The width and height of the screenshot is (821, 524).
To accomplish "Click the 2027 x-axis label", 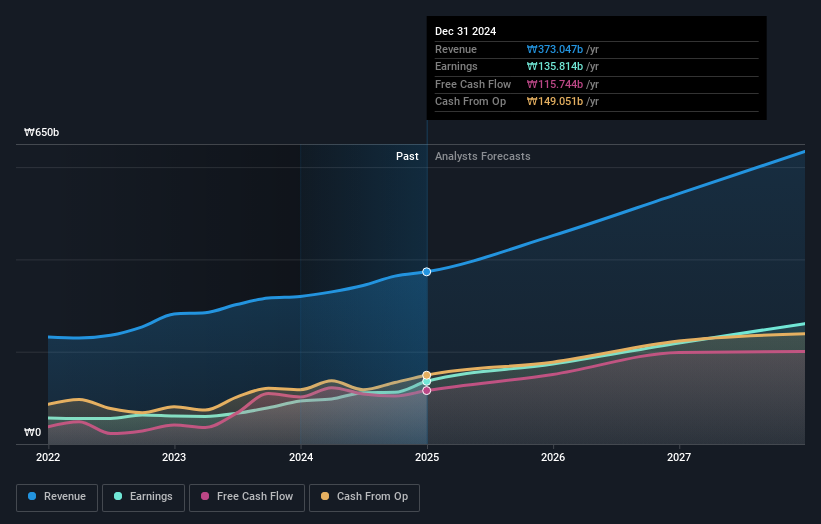I will (679, 458).
